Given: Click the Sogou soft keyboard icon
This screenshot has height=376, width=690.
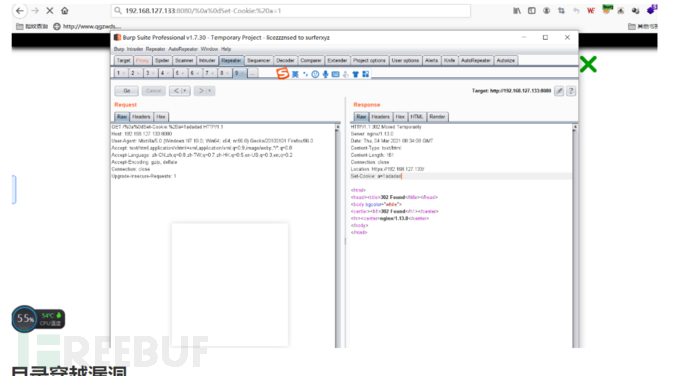Looking at the screenshot, I should (x=335, y=74).
